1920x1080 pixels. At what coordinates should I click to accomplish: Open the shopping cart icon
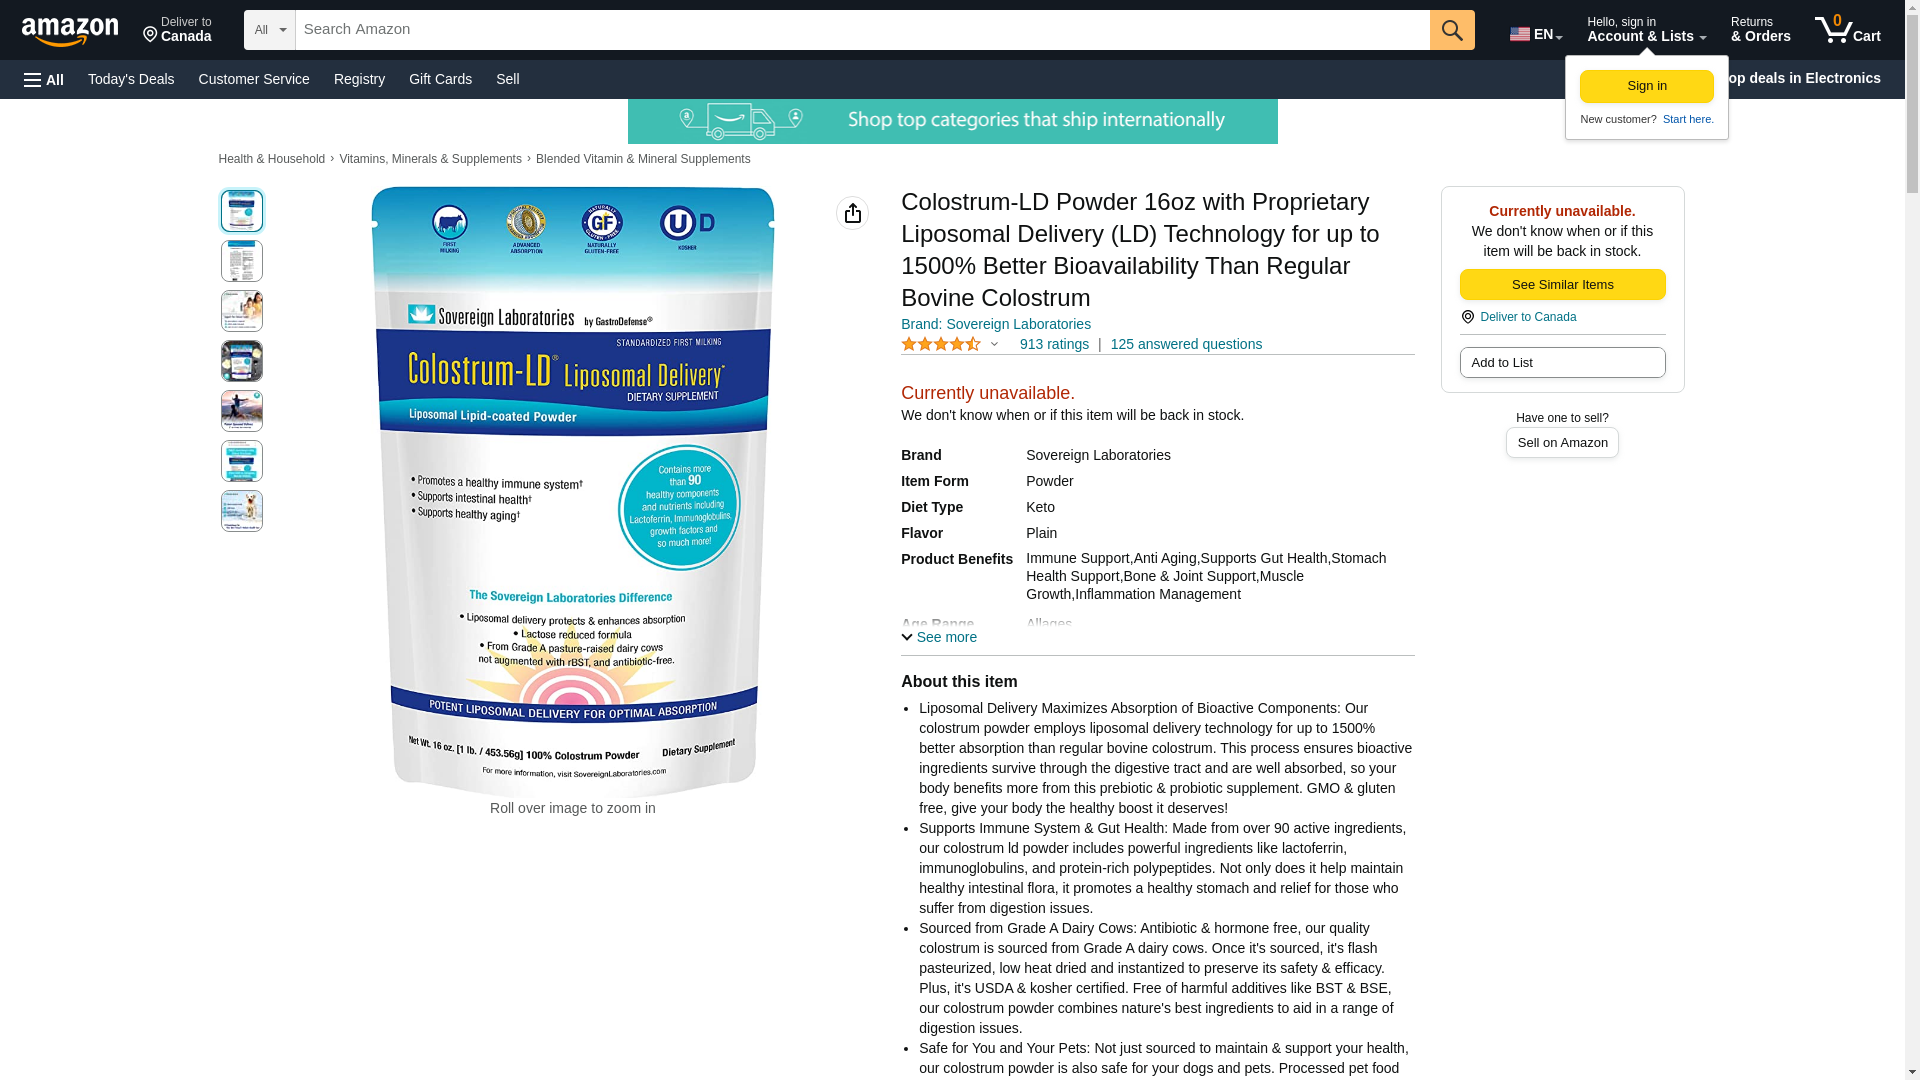[1847, 30]
